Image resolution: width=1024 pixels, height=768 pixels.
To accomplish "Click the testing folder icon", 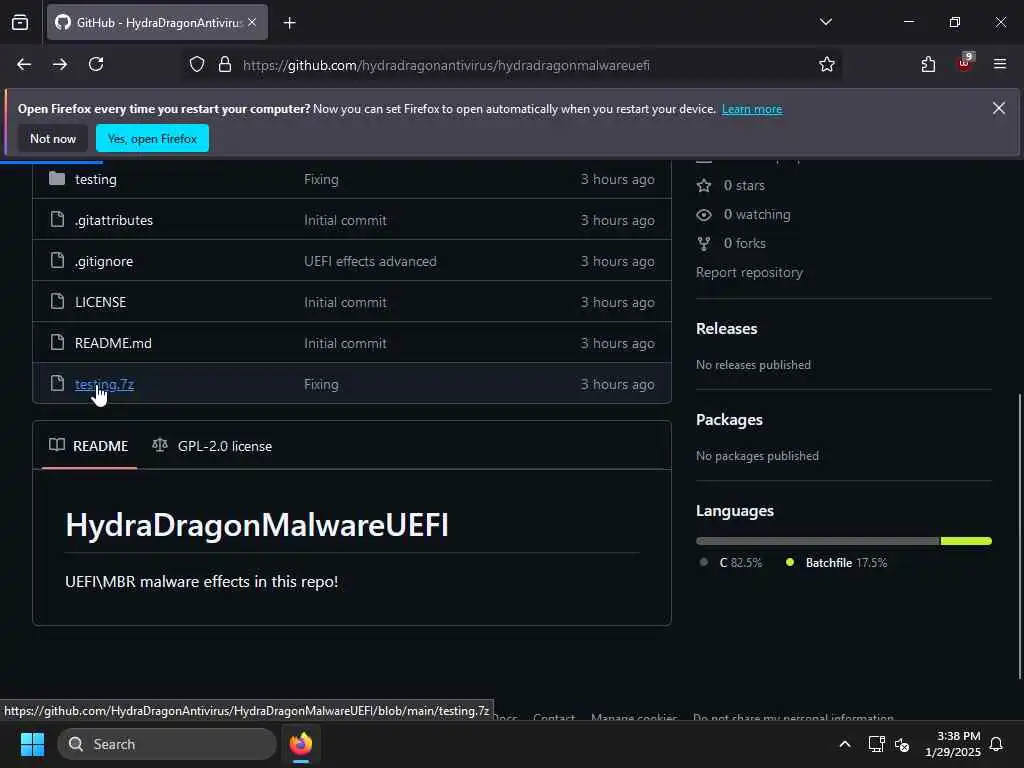I will pos(57,178).
